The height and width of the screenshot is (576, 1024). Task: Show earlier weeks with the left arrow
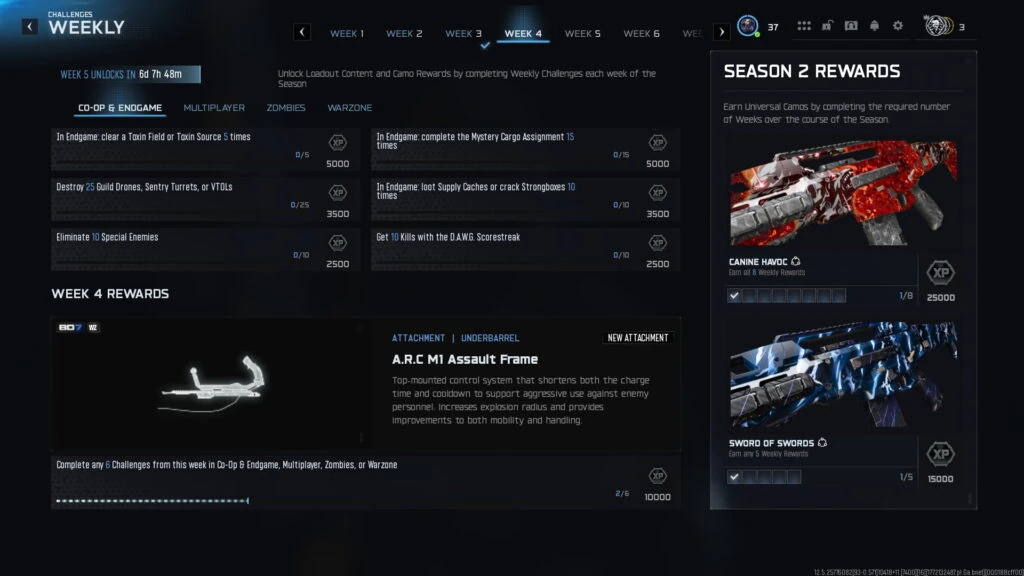tap(302, 32)
